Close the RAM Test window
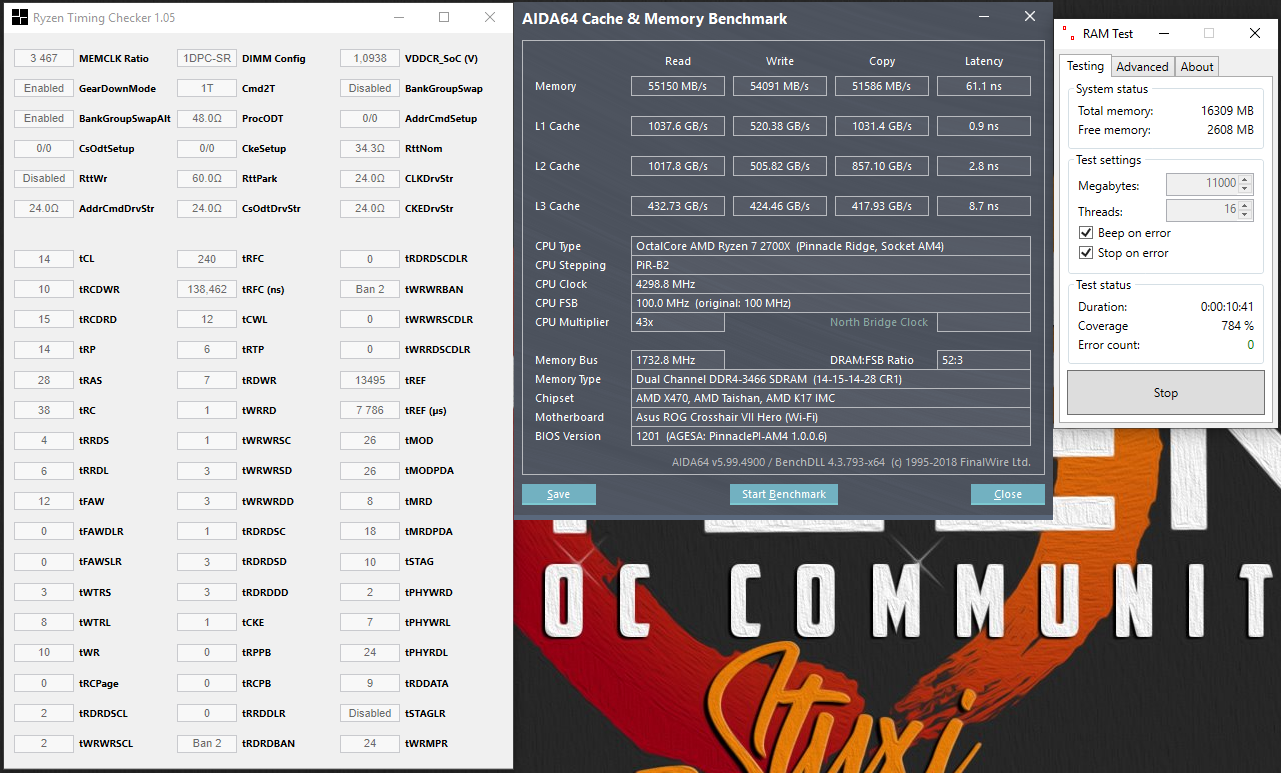Viewport: 1281px width, 773px height. point(1255,33)
